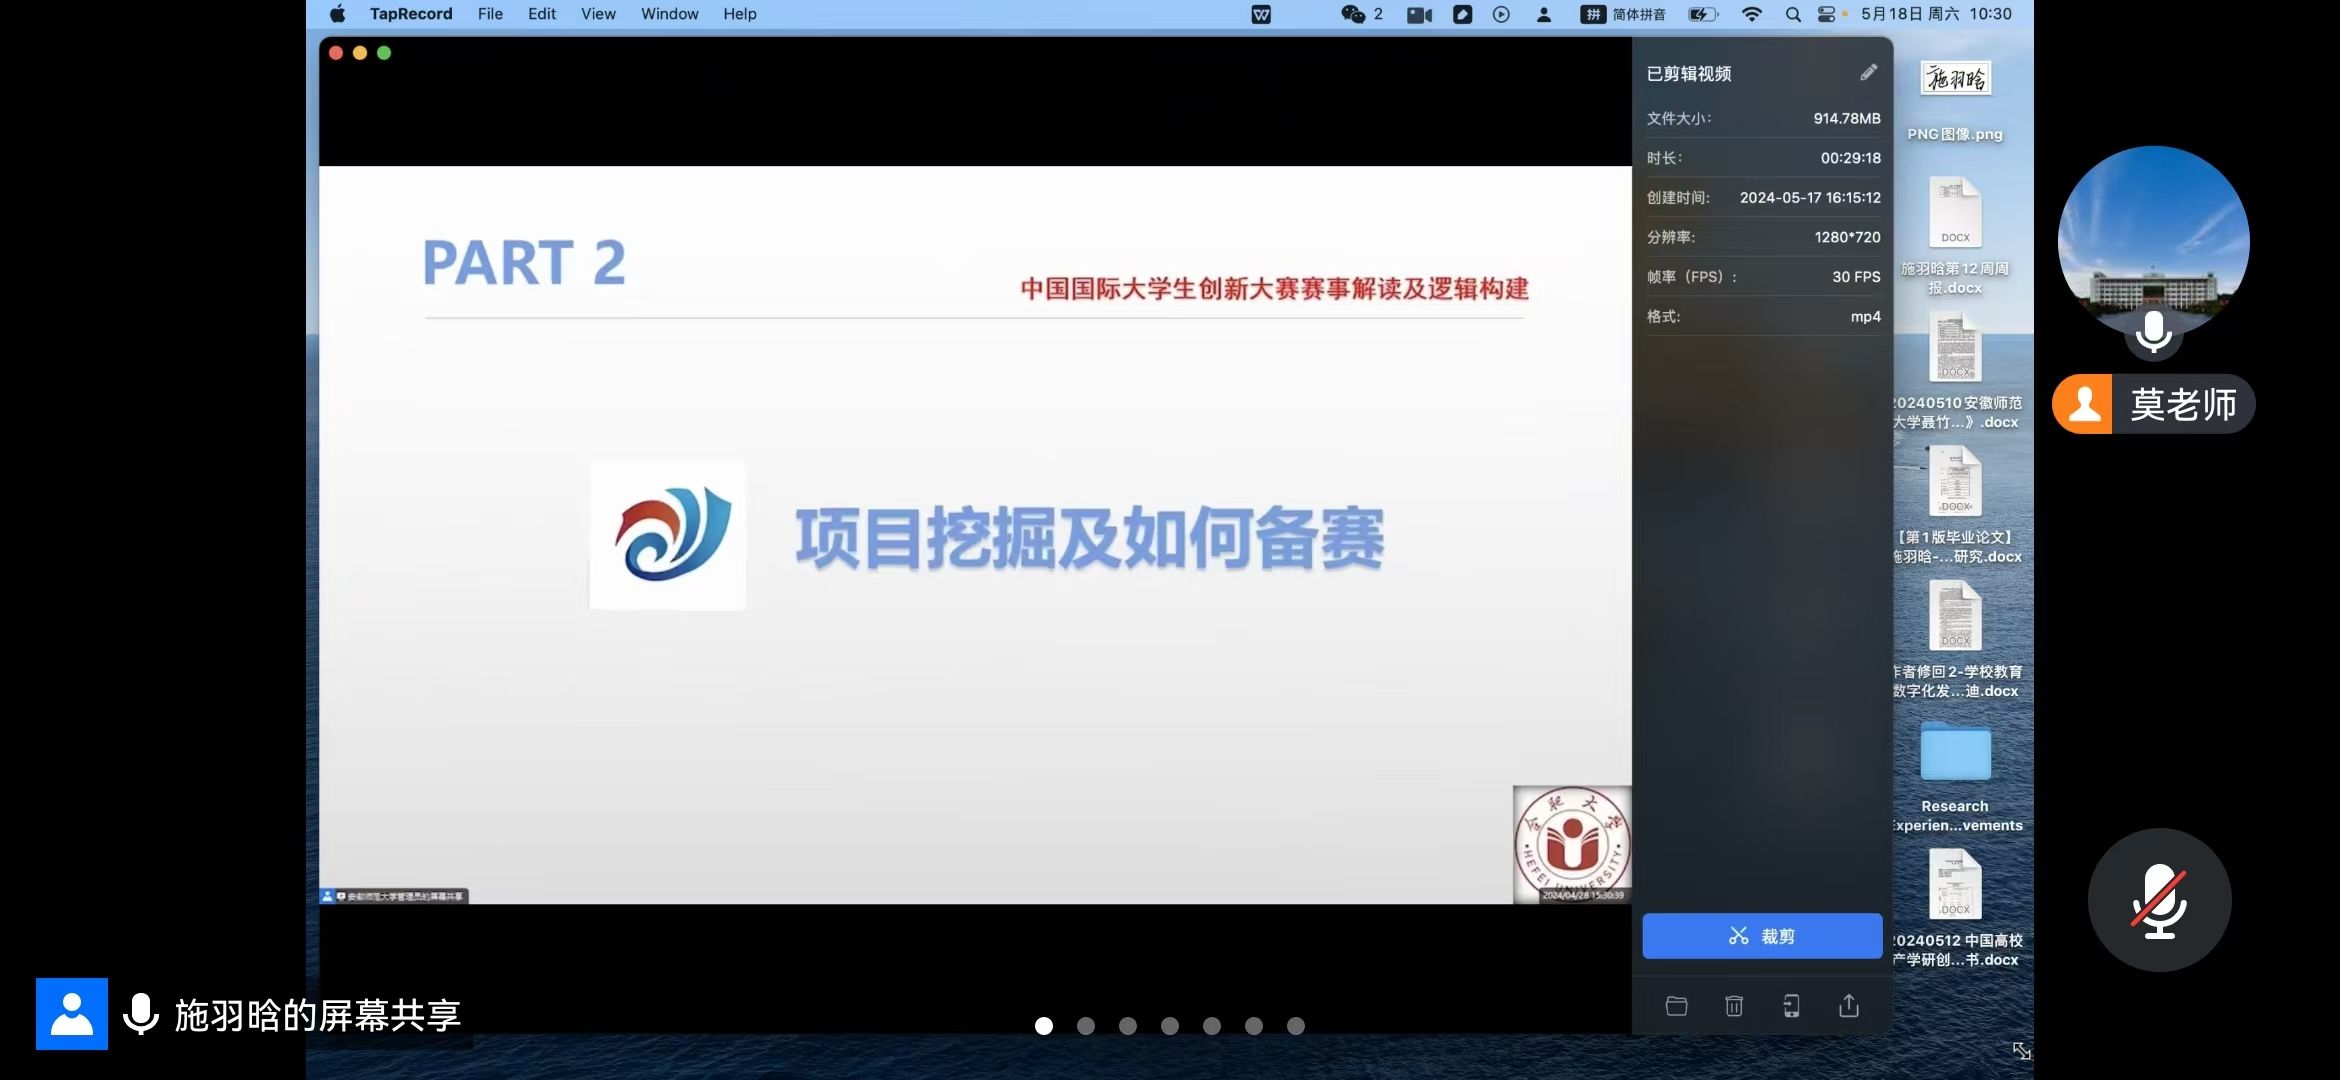Open the folder icon in bottom toolbar
The width and height of the screenshot is (2340, 1080).
(1677, 1006)
